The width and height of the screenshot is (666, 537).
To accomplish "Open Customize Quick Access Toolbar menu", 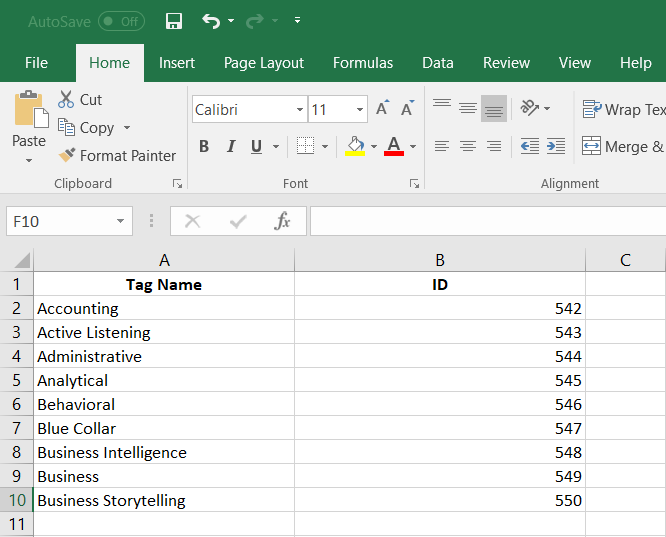I will 297,20.
